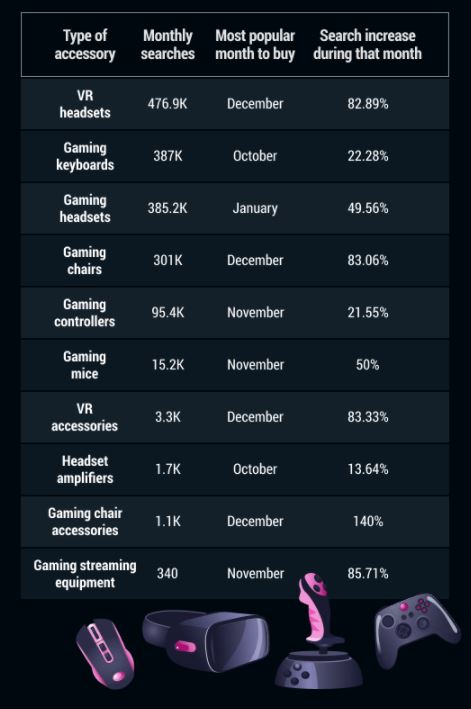Select the "Monthly searches" column header
The width and height of the screenshot is (471, 709).
[167, 44]
